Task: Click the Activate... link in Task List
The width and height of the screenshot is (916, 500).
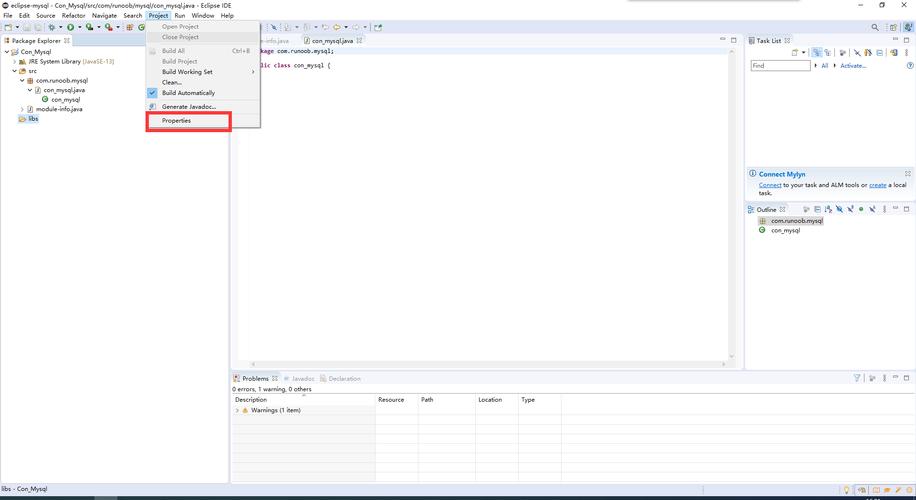Action: click(x=853, y=66)
